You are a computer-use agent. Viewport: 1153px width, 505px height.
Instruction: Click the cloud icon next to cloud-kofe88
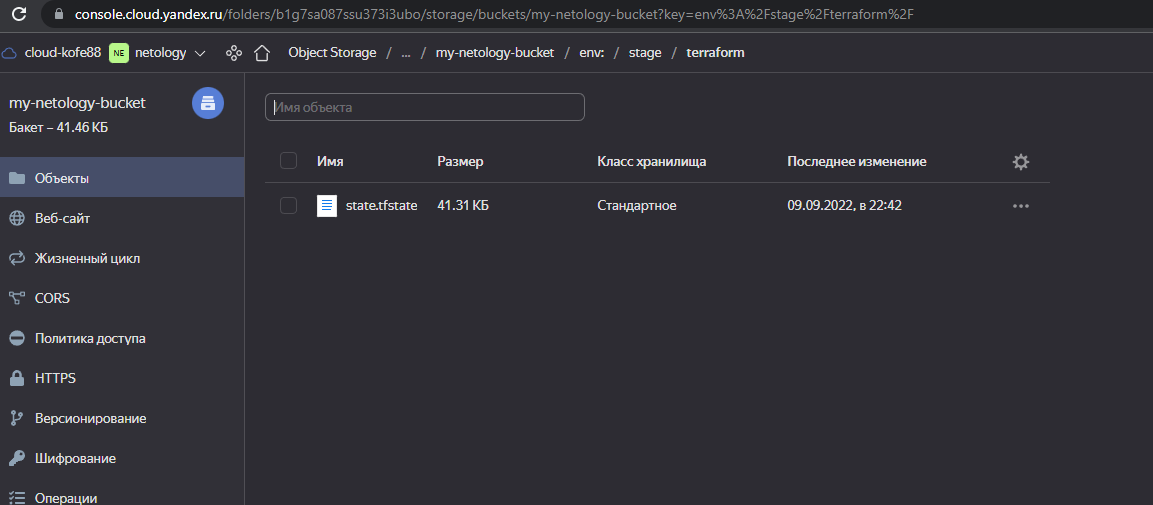10,53
